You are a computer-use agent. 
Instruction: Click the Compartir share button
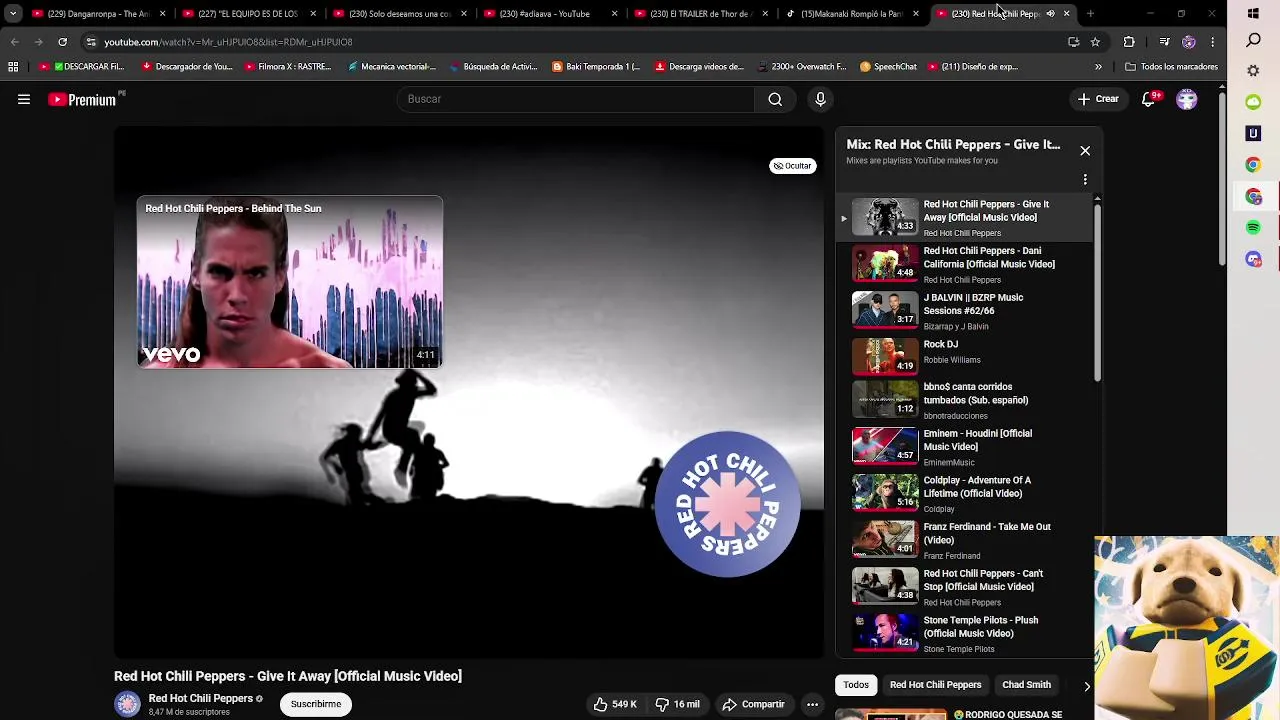(x=754, y=704)
